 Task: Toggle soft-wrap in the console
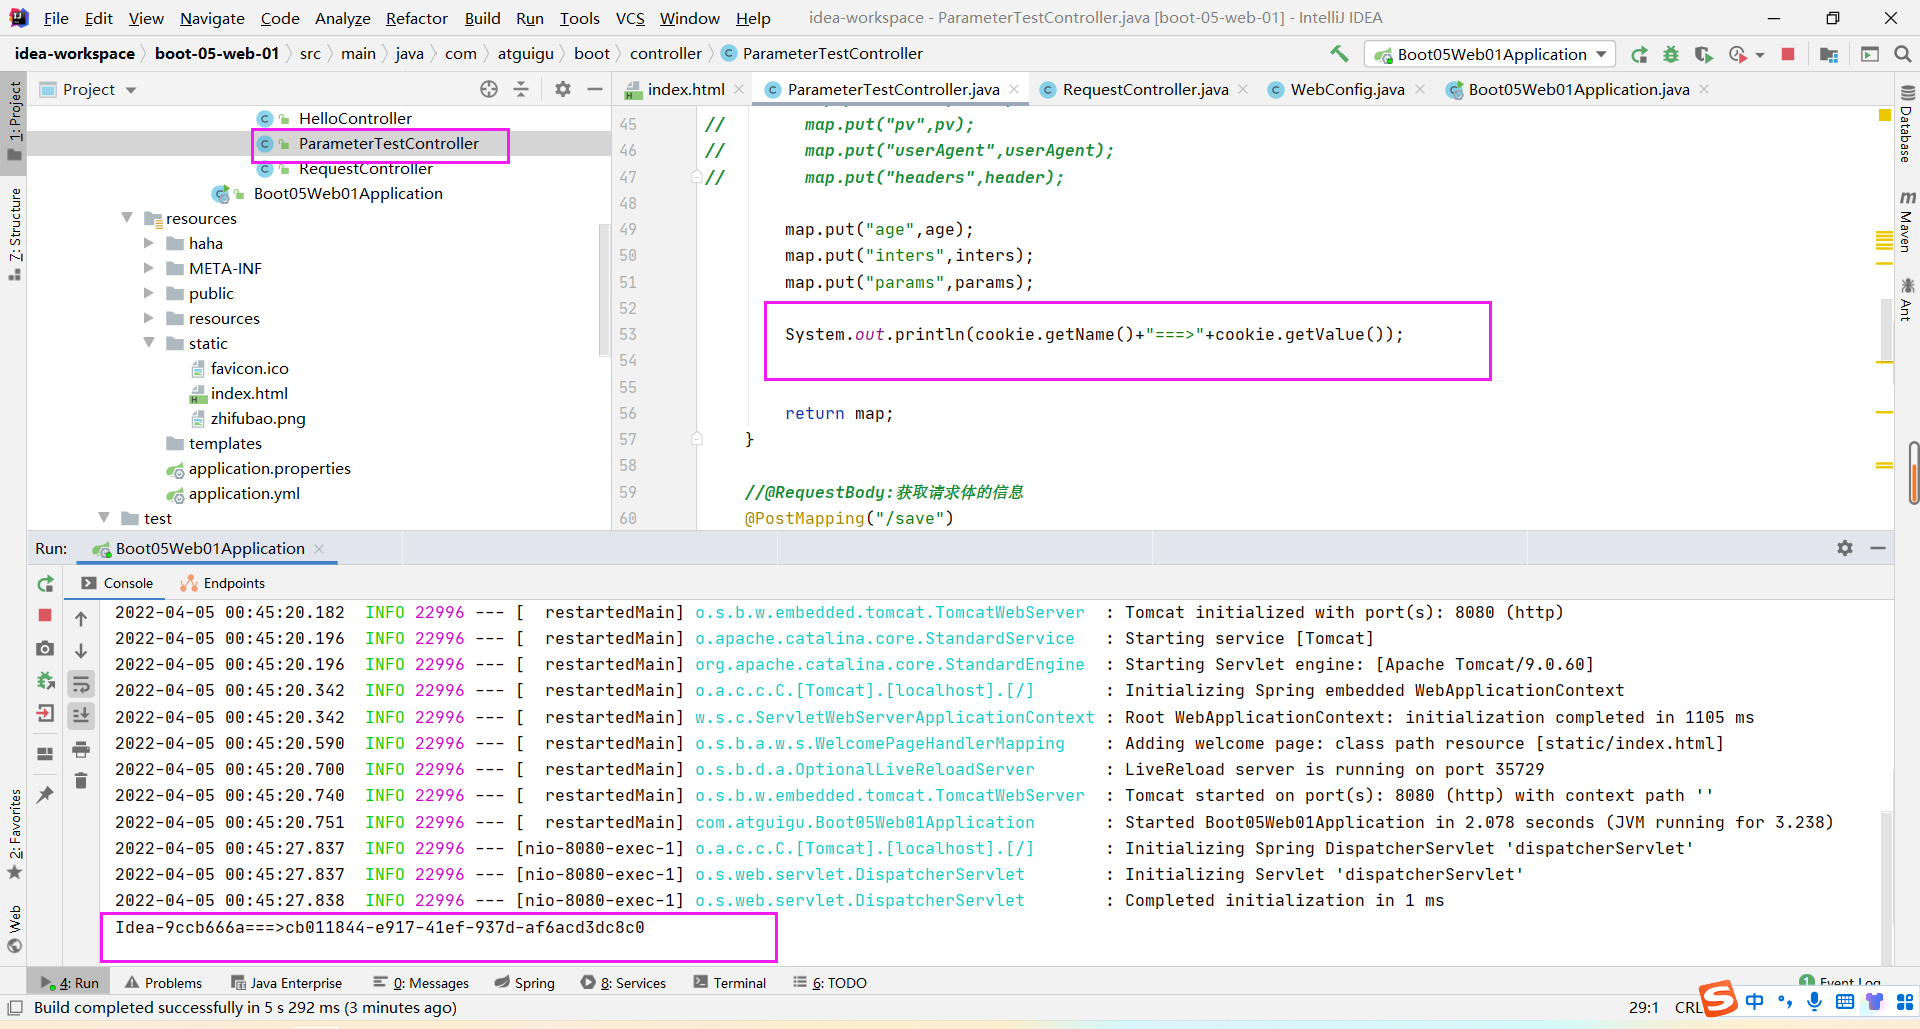81,685
